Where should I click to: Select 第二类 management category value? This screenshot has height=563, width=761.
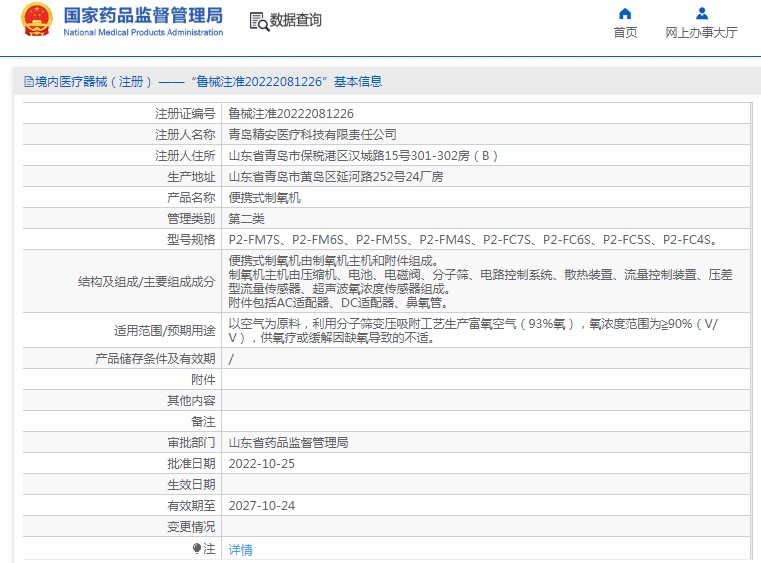point(247,218)
